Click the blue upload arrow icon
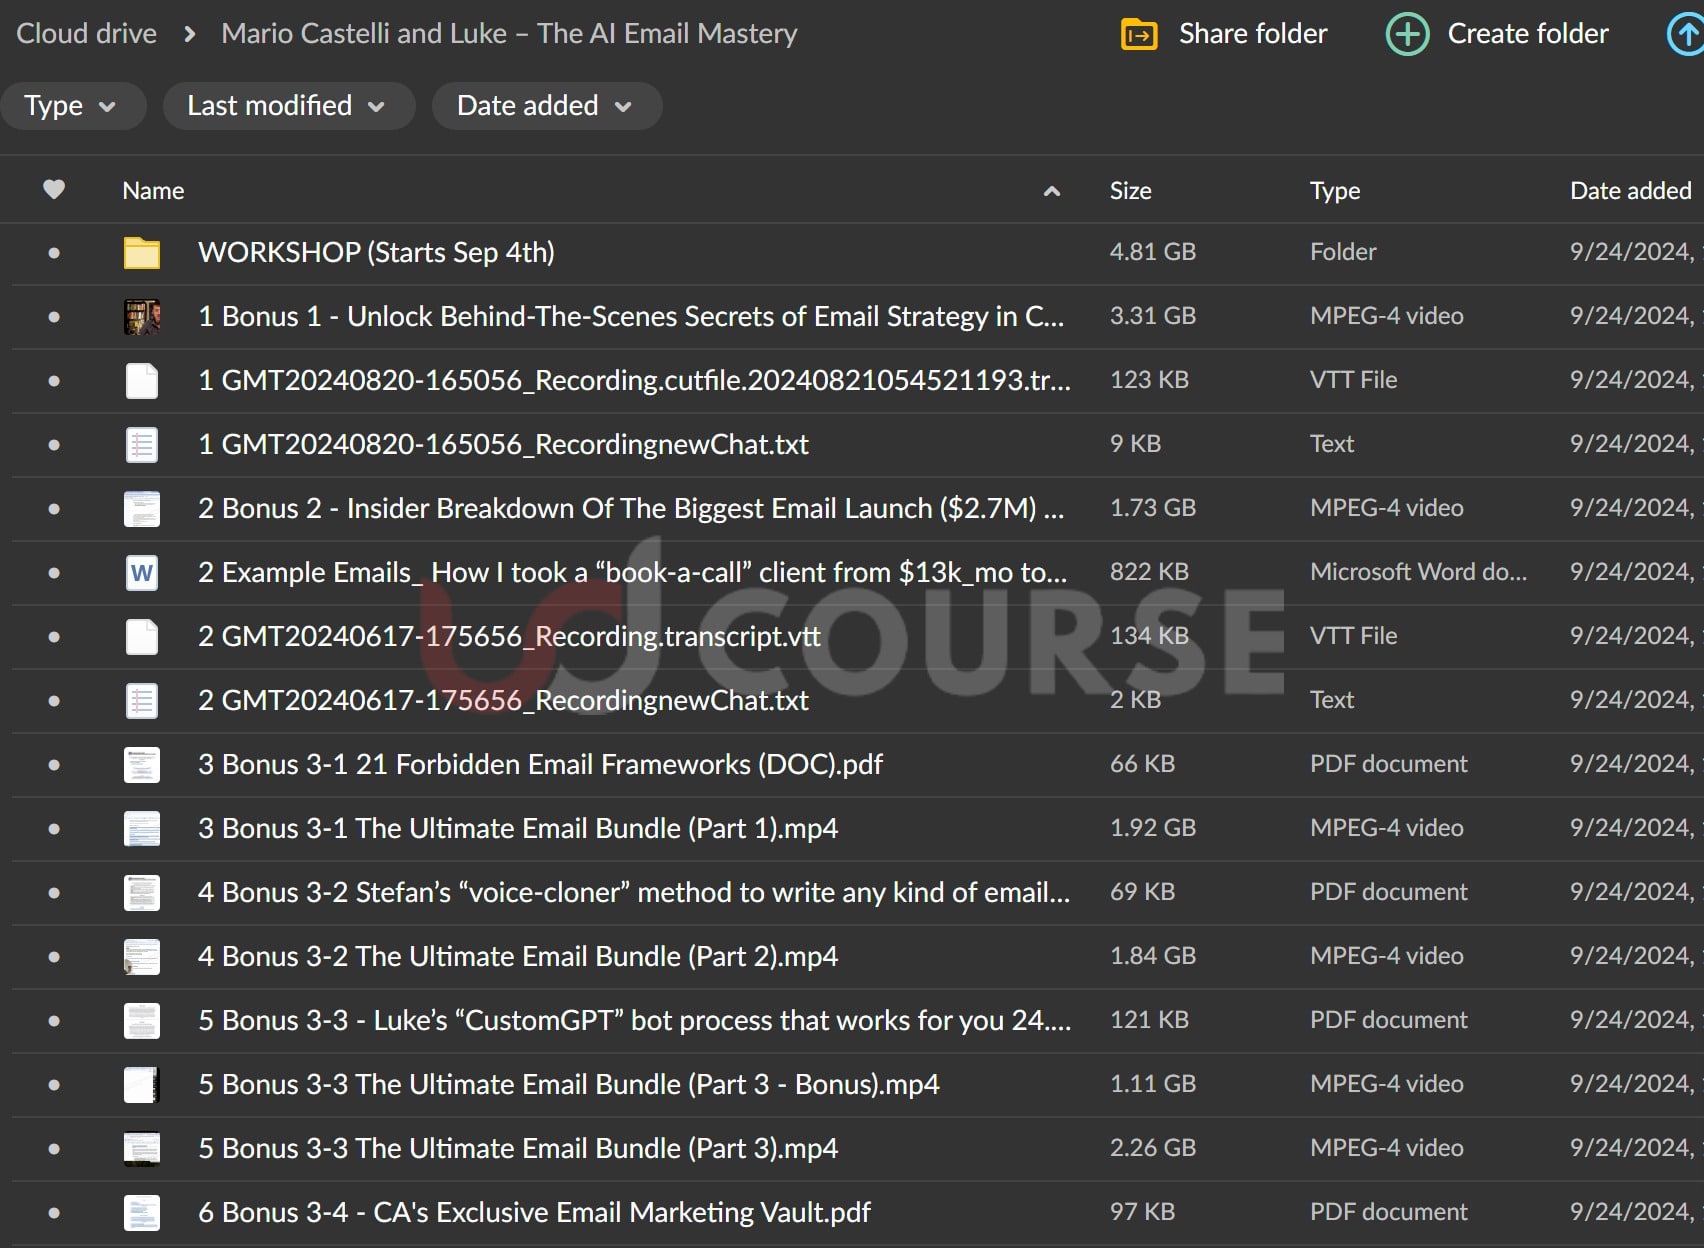 click(1687, 34)
